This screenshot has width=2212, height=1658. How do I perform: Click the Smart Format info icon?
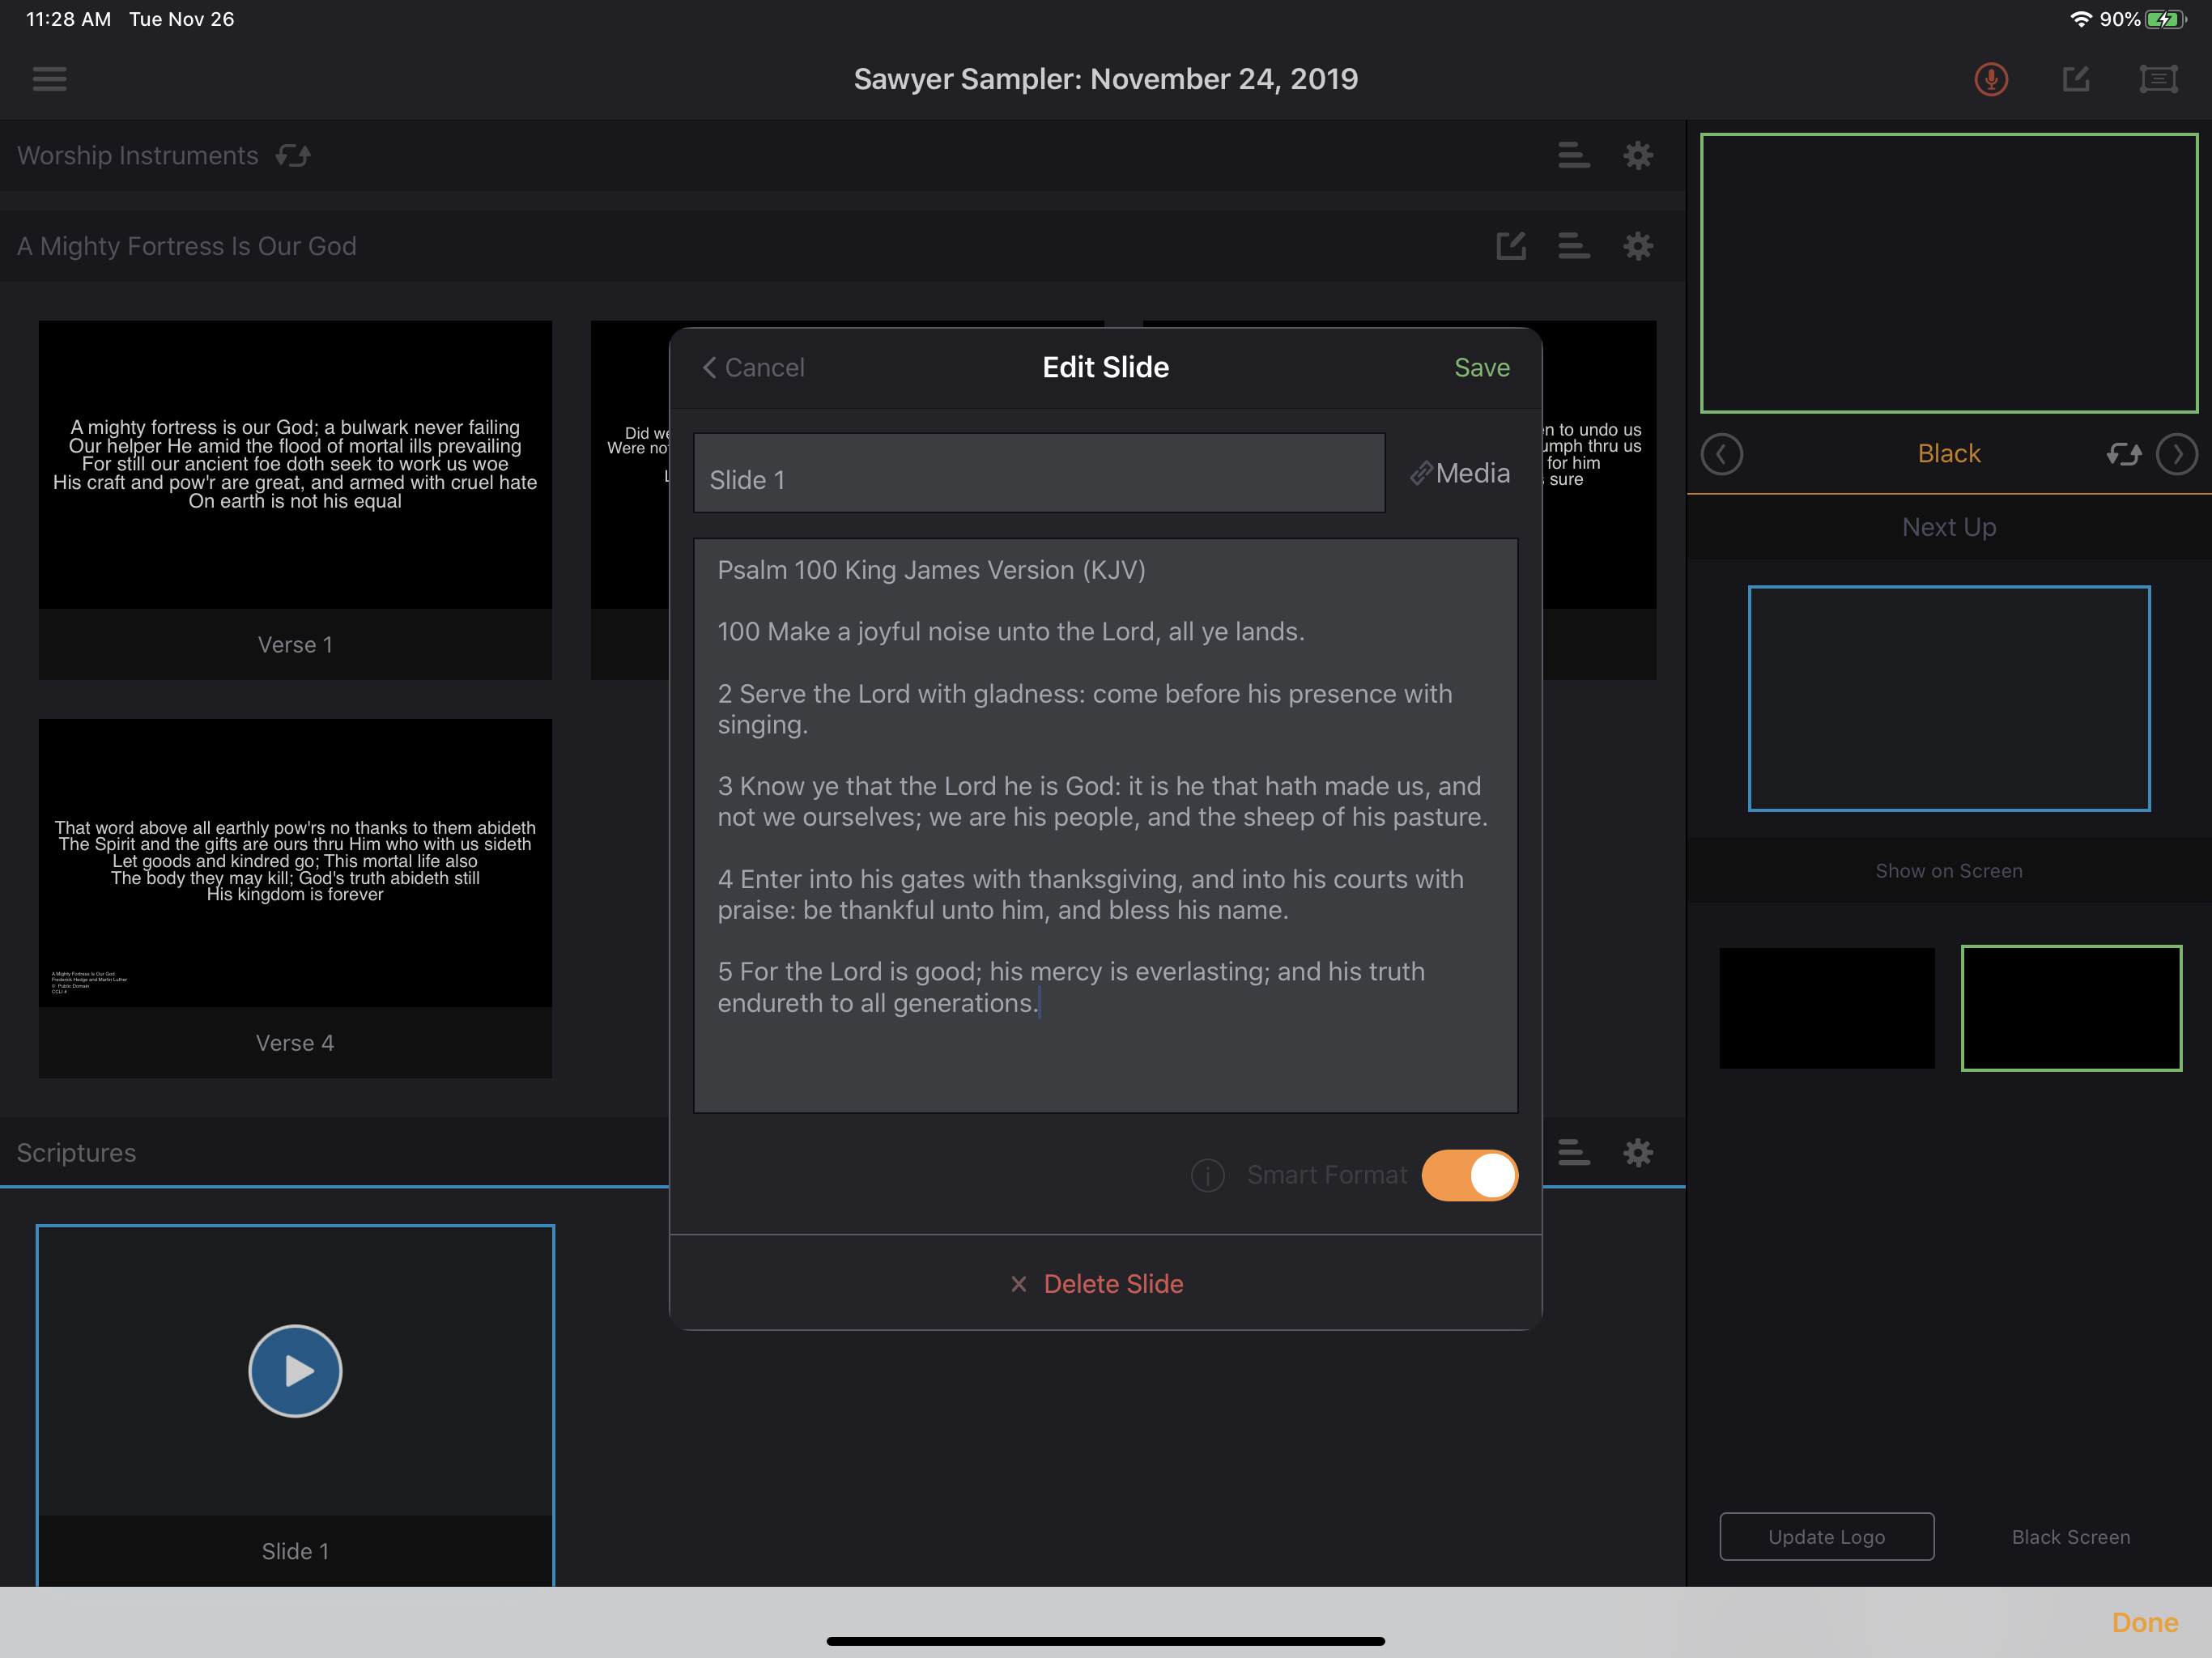pos(1207,1175)
